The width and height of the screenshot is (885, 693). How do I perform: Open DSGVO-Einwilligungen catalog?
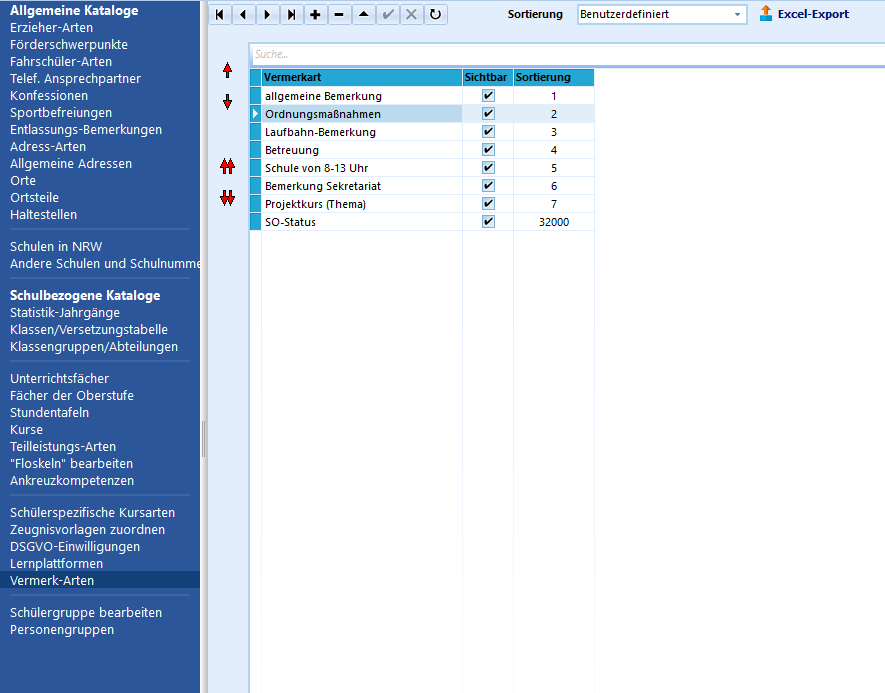(x=75, y=546)
